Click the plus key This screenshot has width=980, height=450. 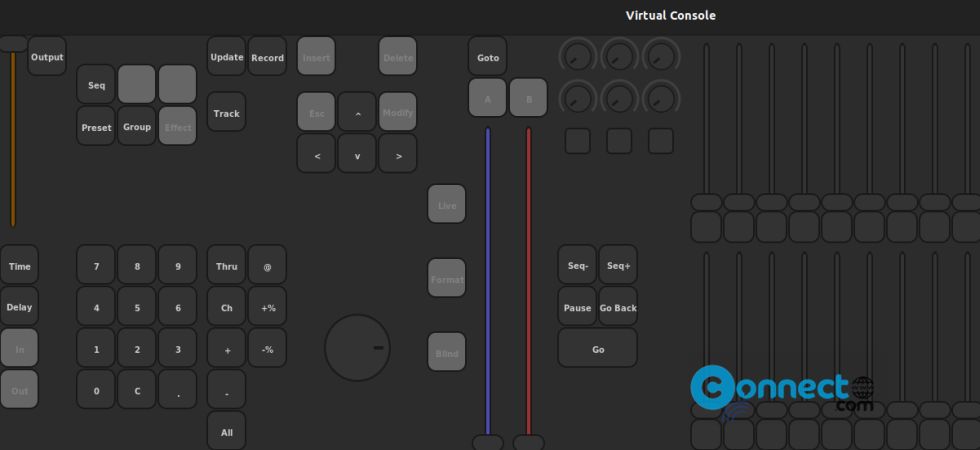pyautogui.click(x=226, y=348)
